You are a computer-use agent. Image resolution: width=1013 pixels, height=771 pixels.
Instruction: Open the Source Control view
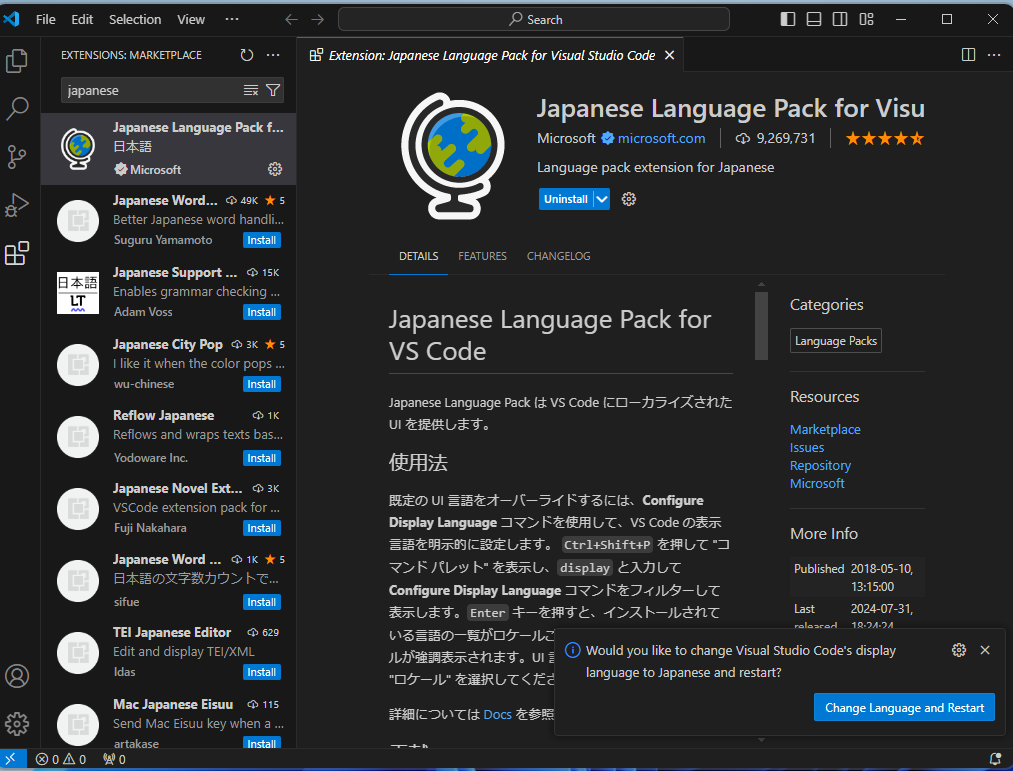pyautogui.click(x=16, y=157)
